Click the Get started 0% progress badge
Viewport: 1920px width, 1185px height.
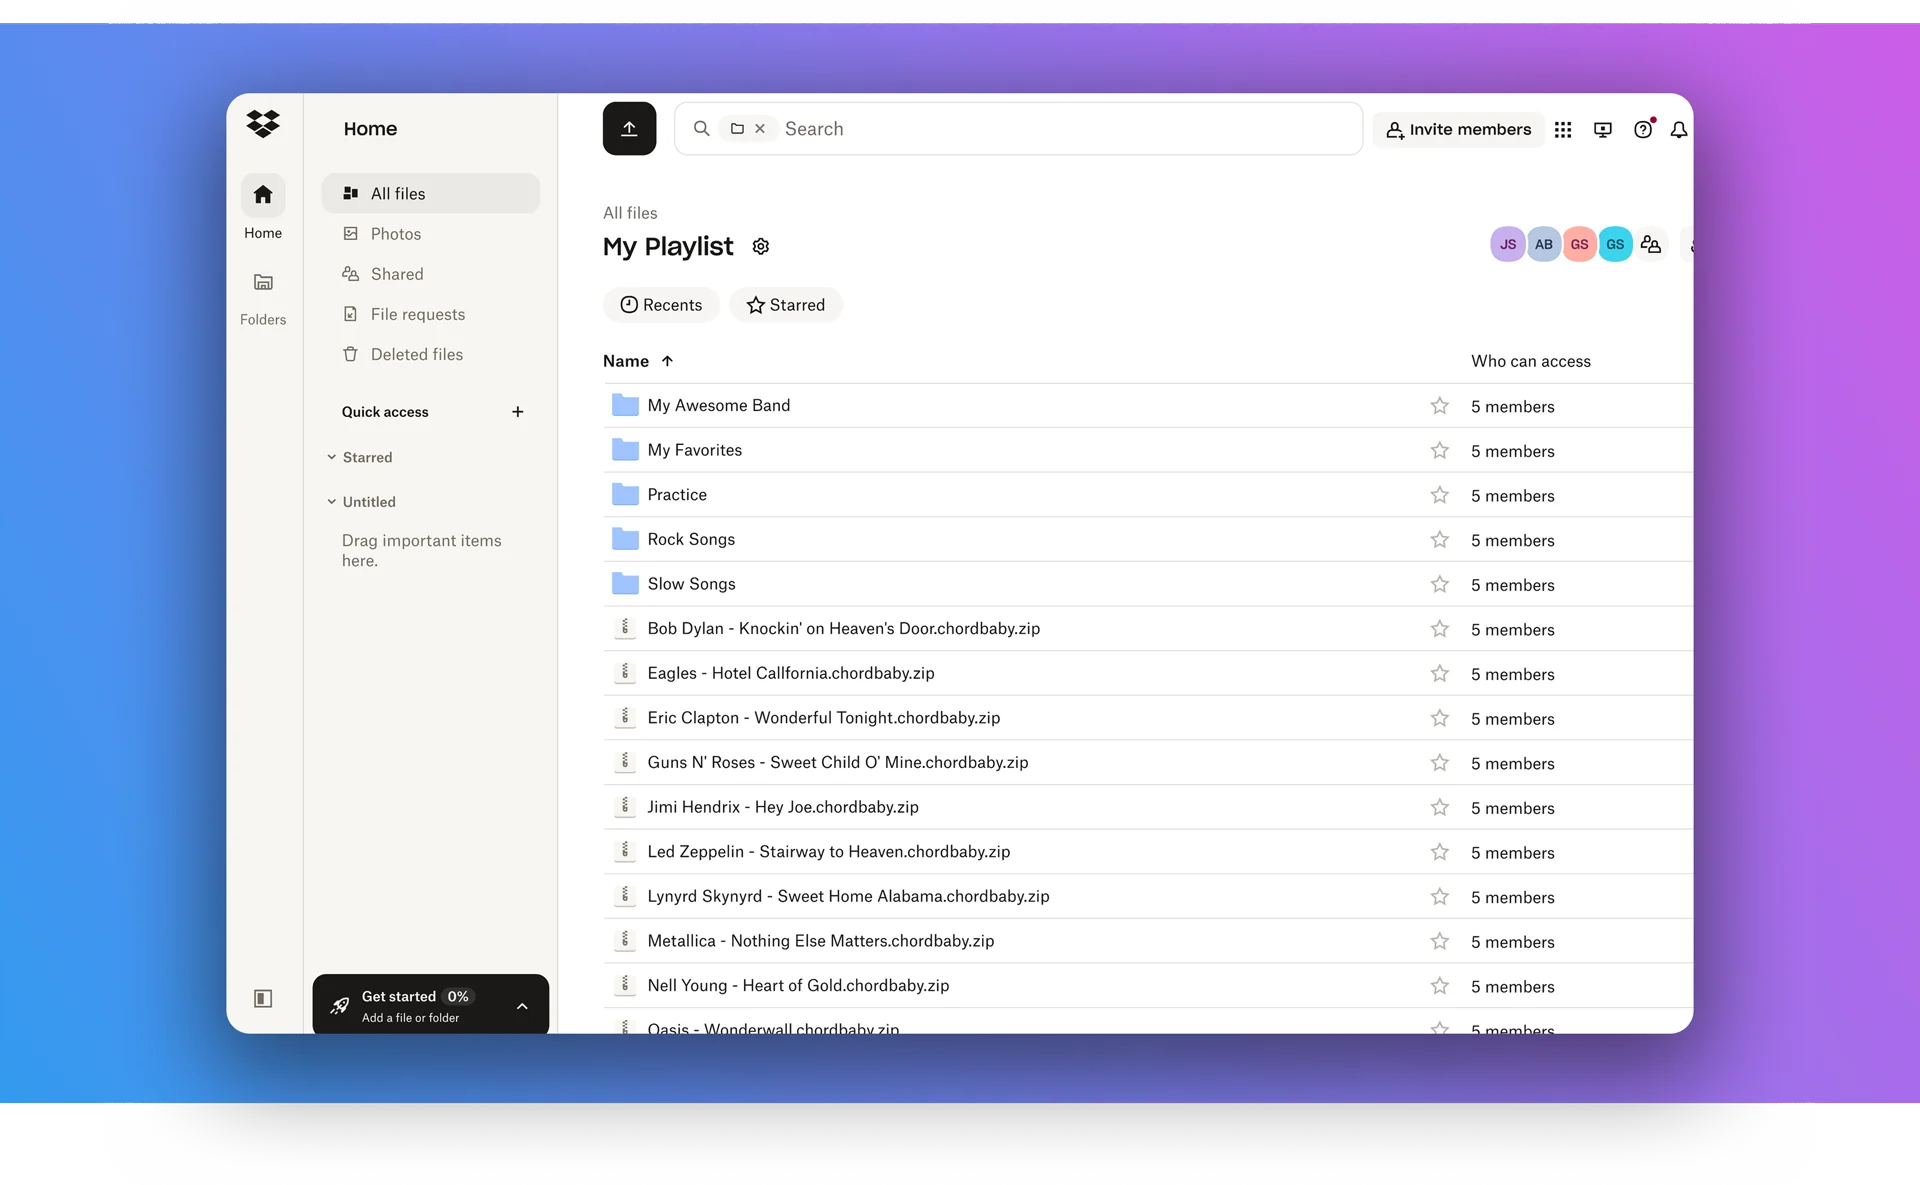(458, 996)
